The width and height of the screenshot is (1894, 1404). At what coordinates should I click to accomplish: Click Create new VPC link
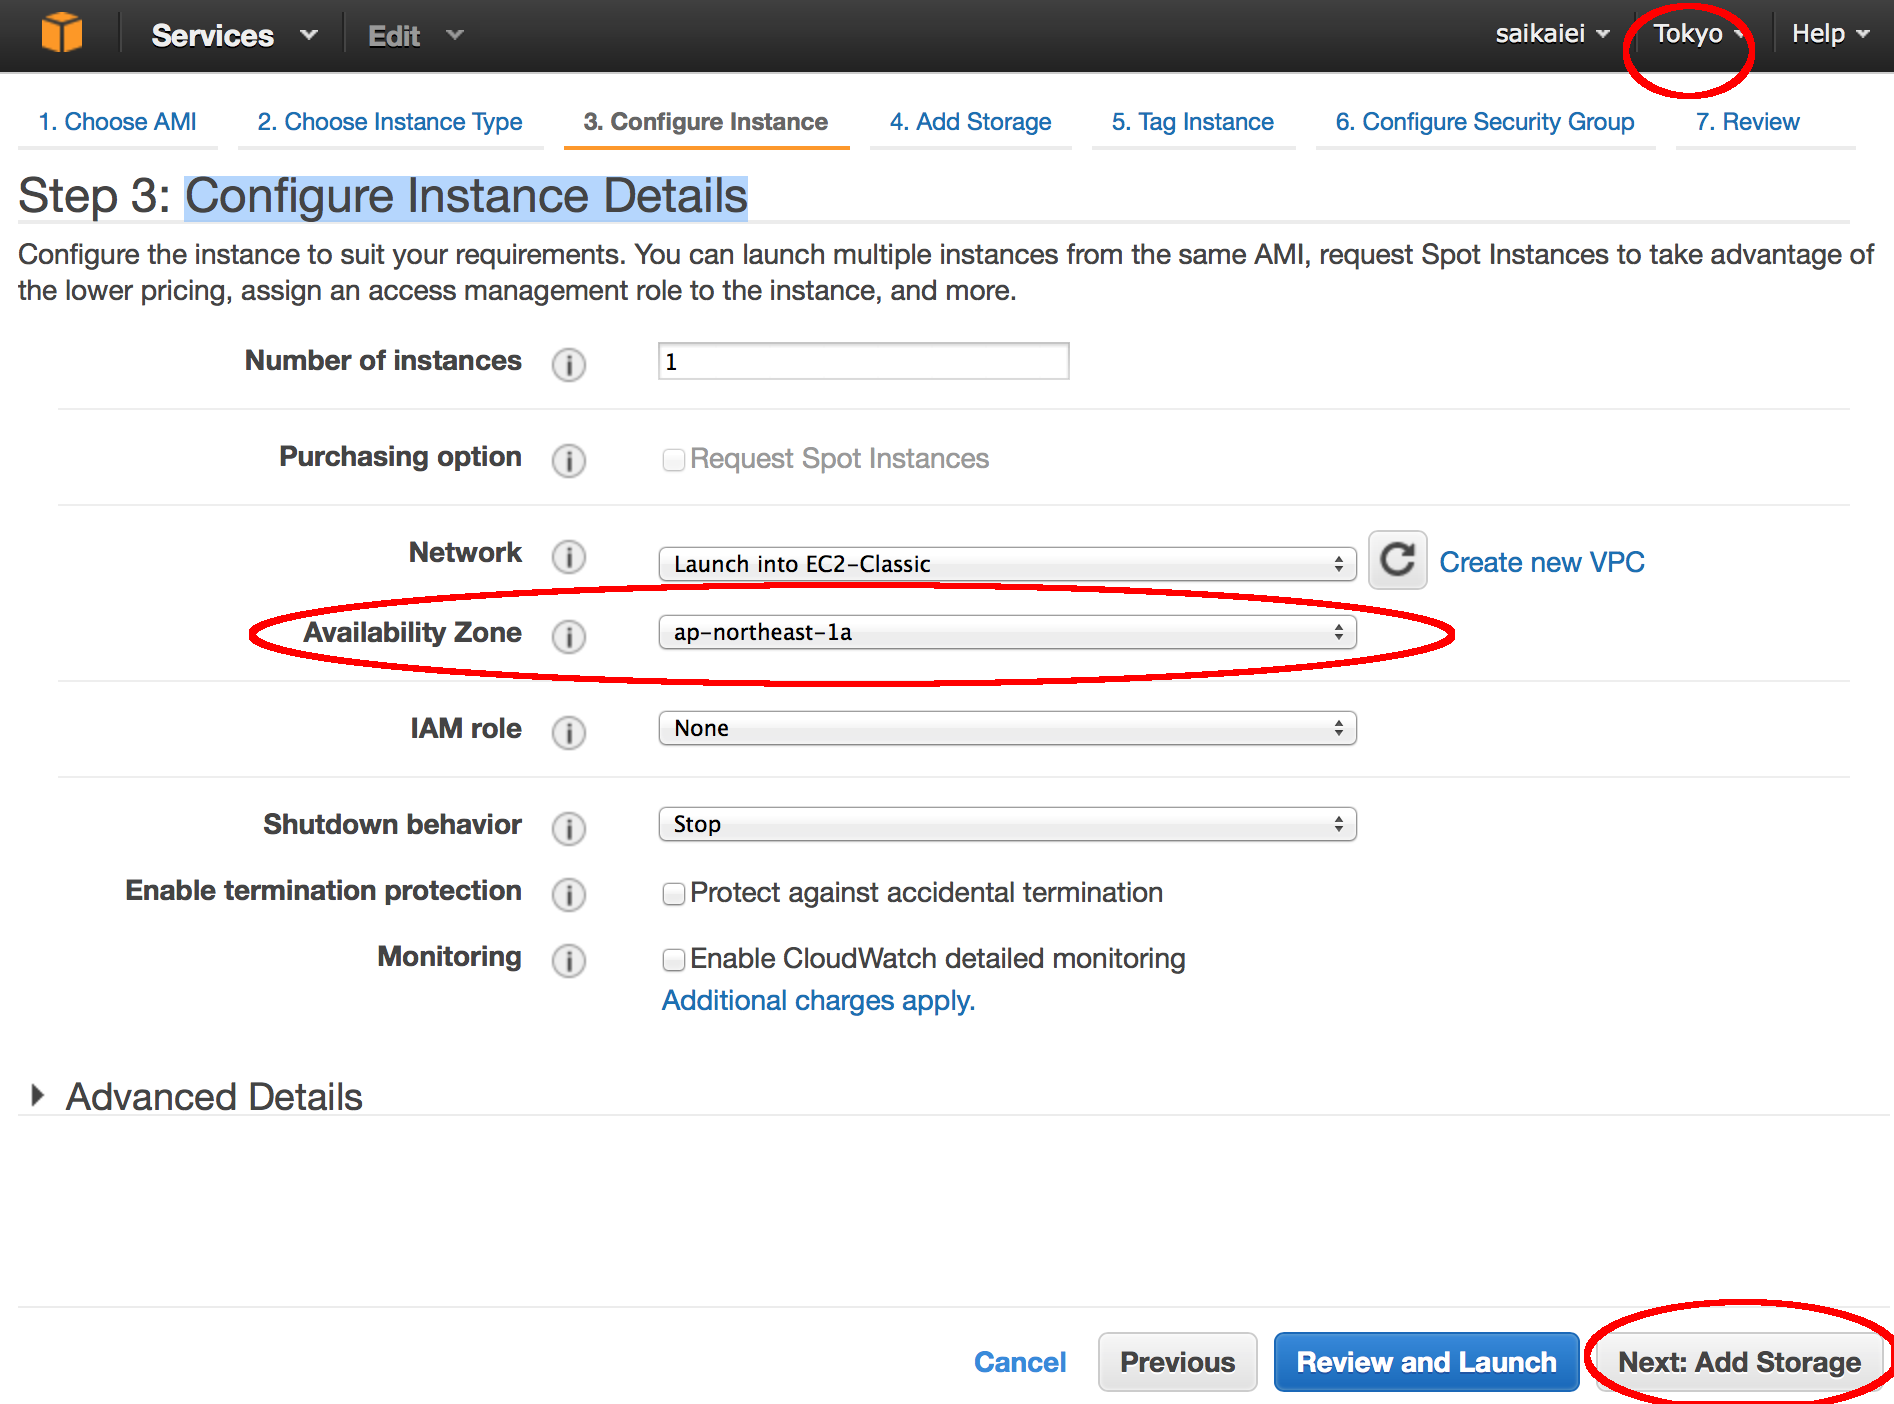1542,562
